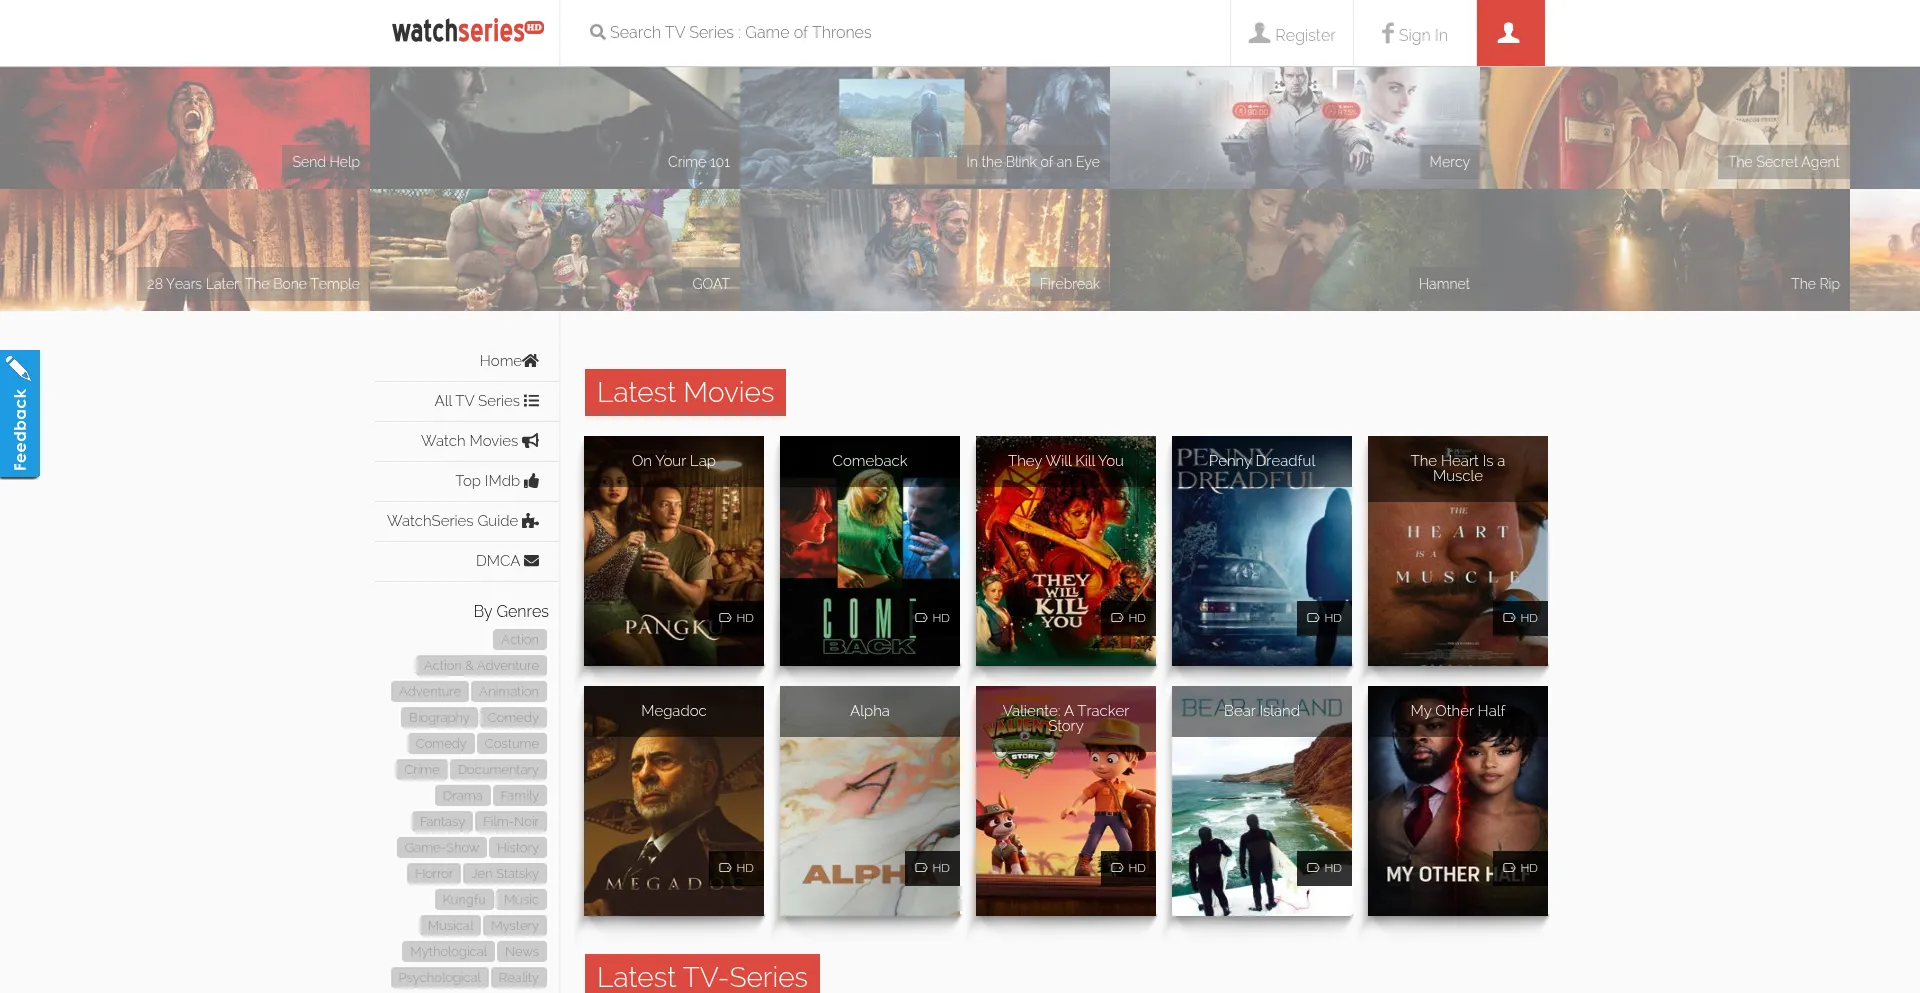
Task: Open the Send Help banner tile
Action: pyautogui.click(x=185, y=128)
